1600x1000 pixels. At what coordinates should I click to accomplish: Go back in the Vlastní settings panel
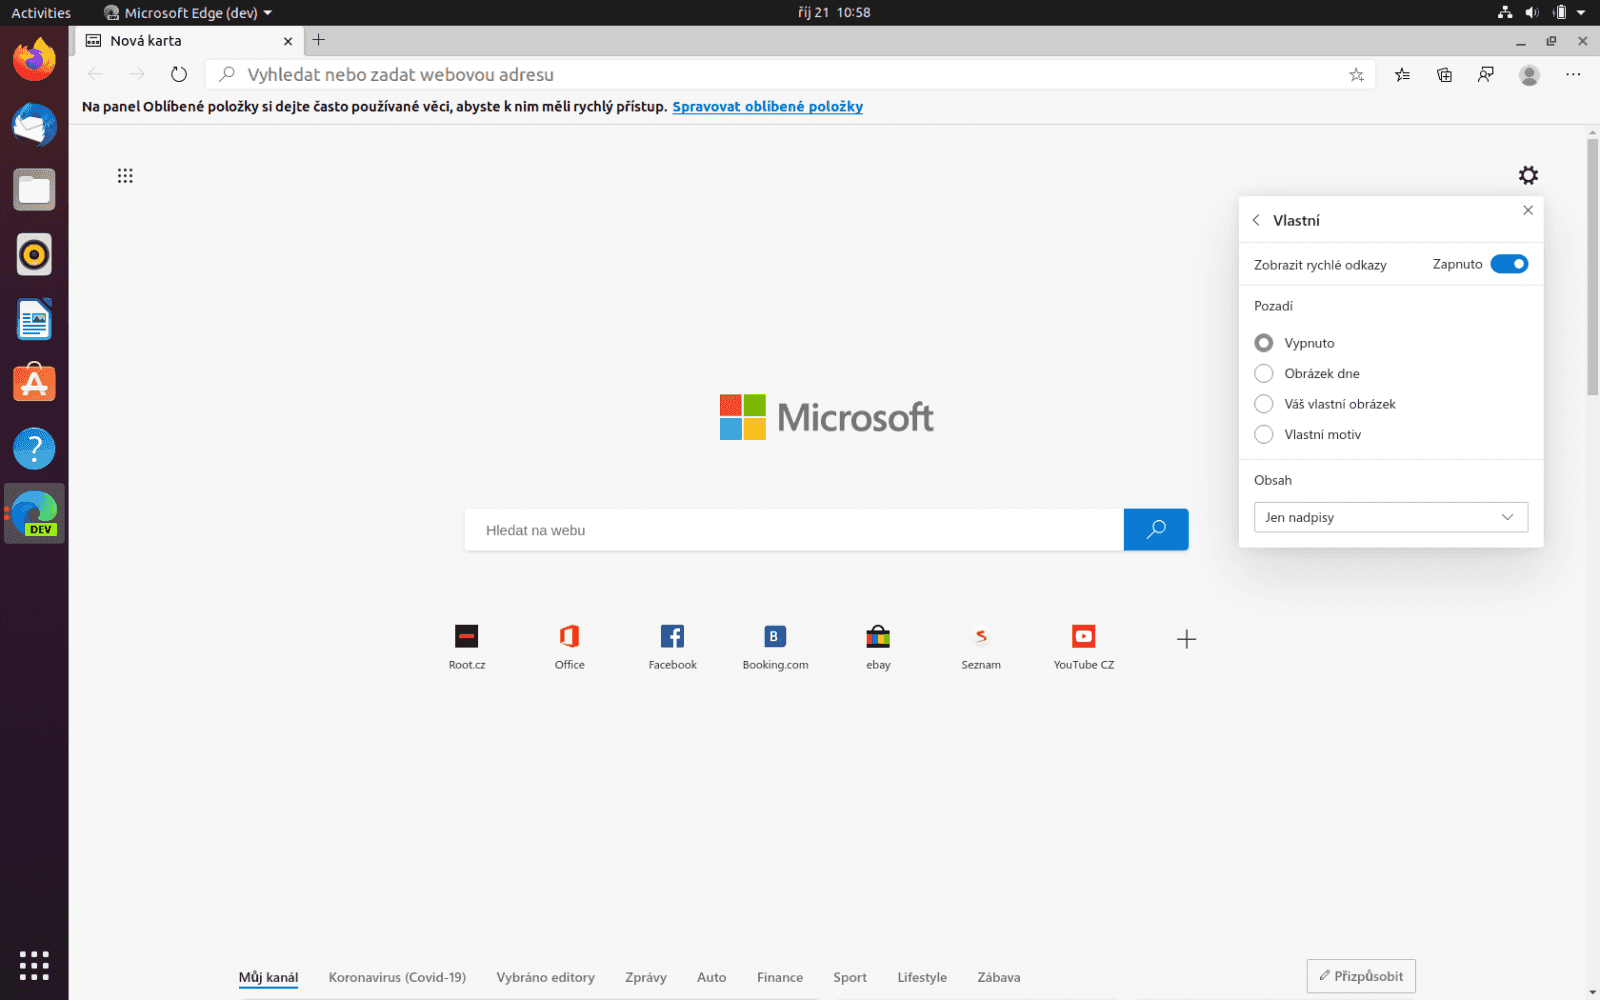coord(1256,219)
